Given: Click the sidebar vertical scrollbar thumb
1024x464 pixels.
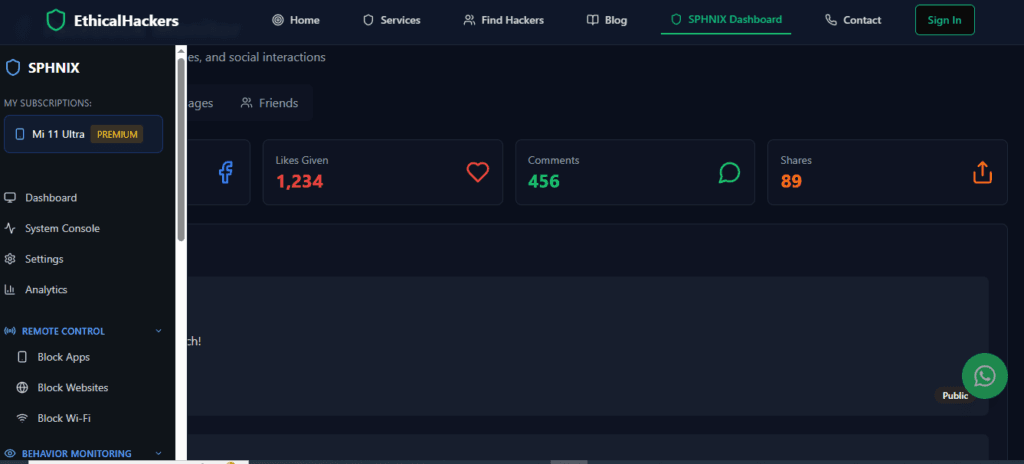Looking at the screenshot, I should (181, 152).
